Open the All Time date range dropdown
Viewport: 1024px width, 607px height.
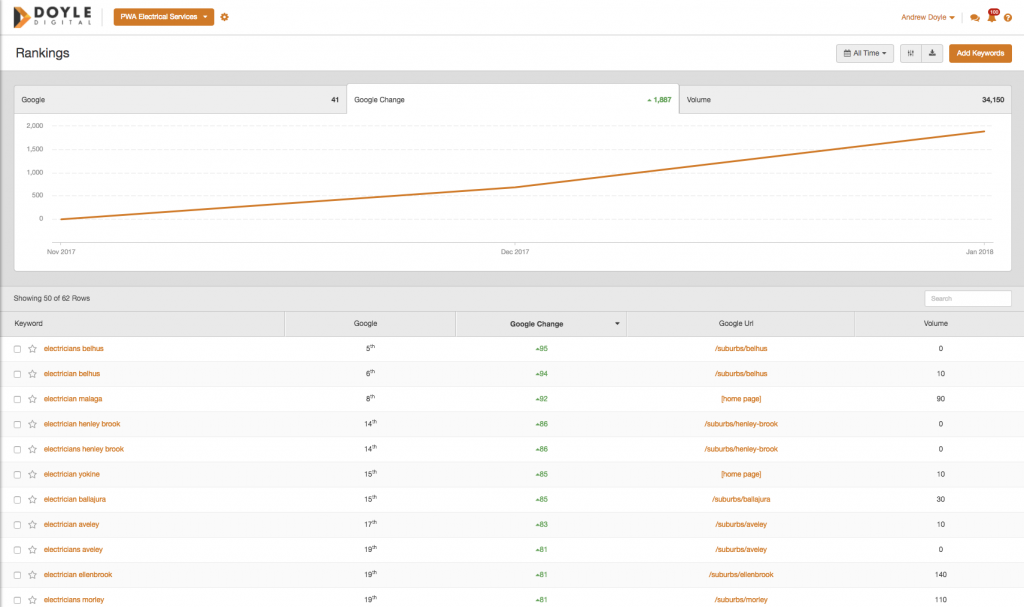[x=864, y=53]
